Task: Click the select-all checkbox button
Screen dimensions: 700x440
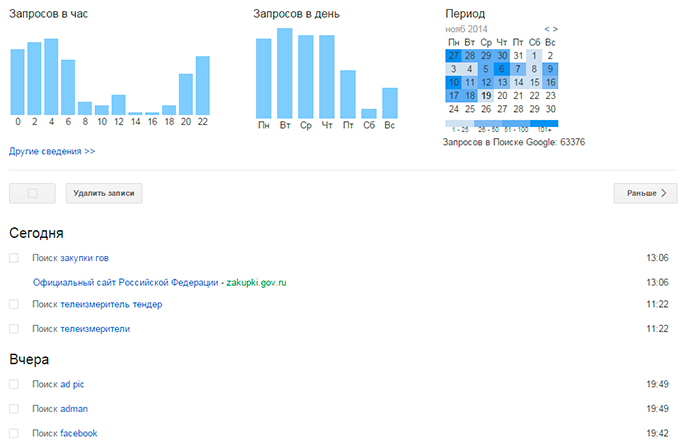Action: (33, 193)
